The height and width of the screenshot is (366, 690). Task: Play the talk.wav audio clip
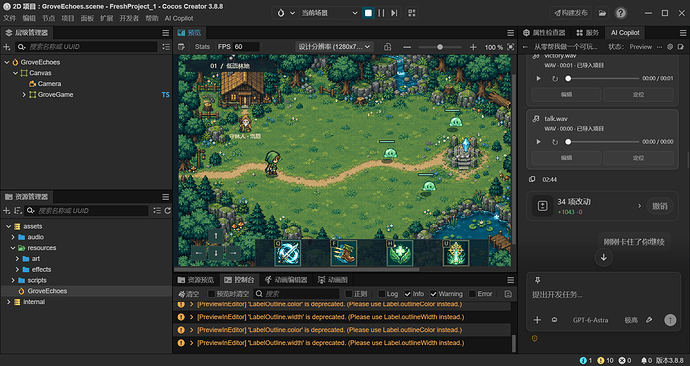538,142
